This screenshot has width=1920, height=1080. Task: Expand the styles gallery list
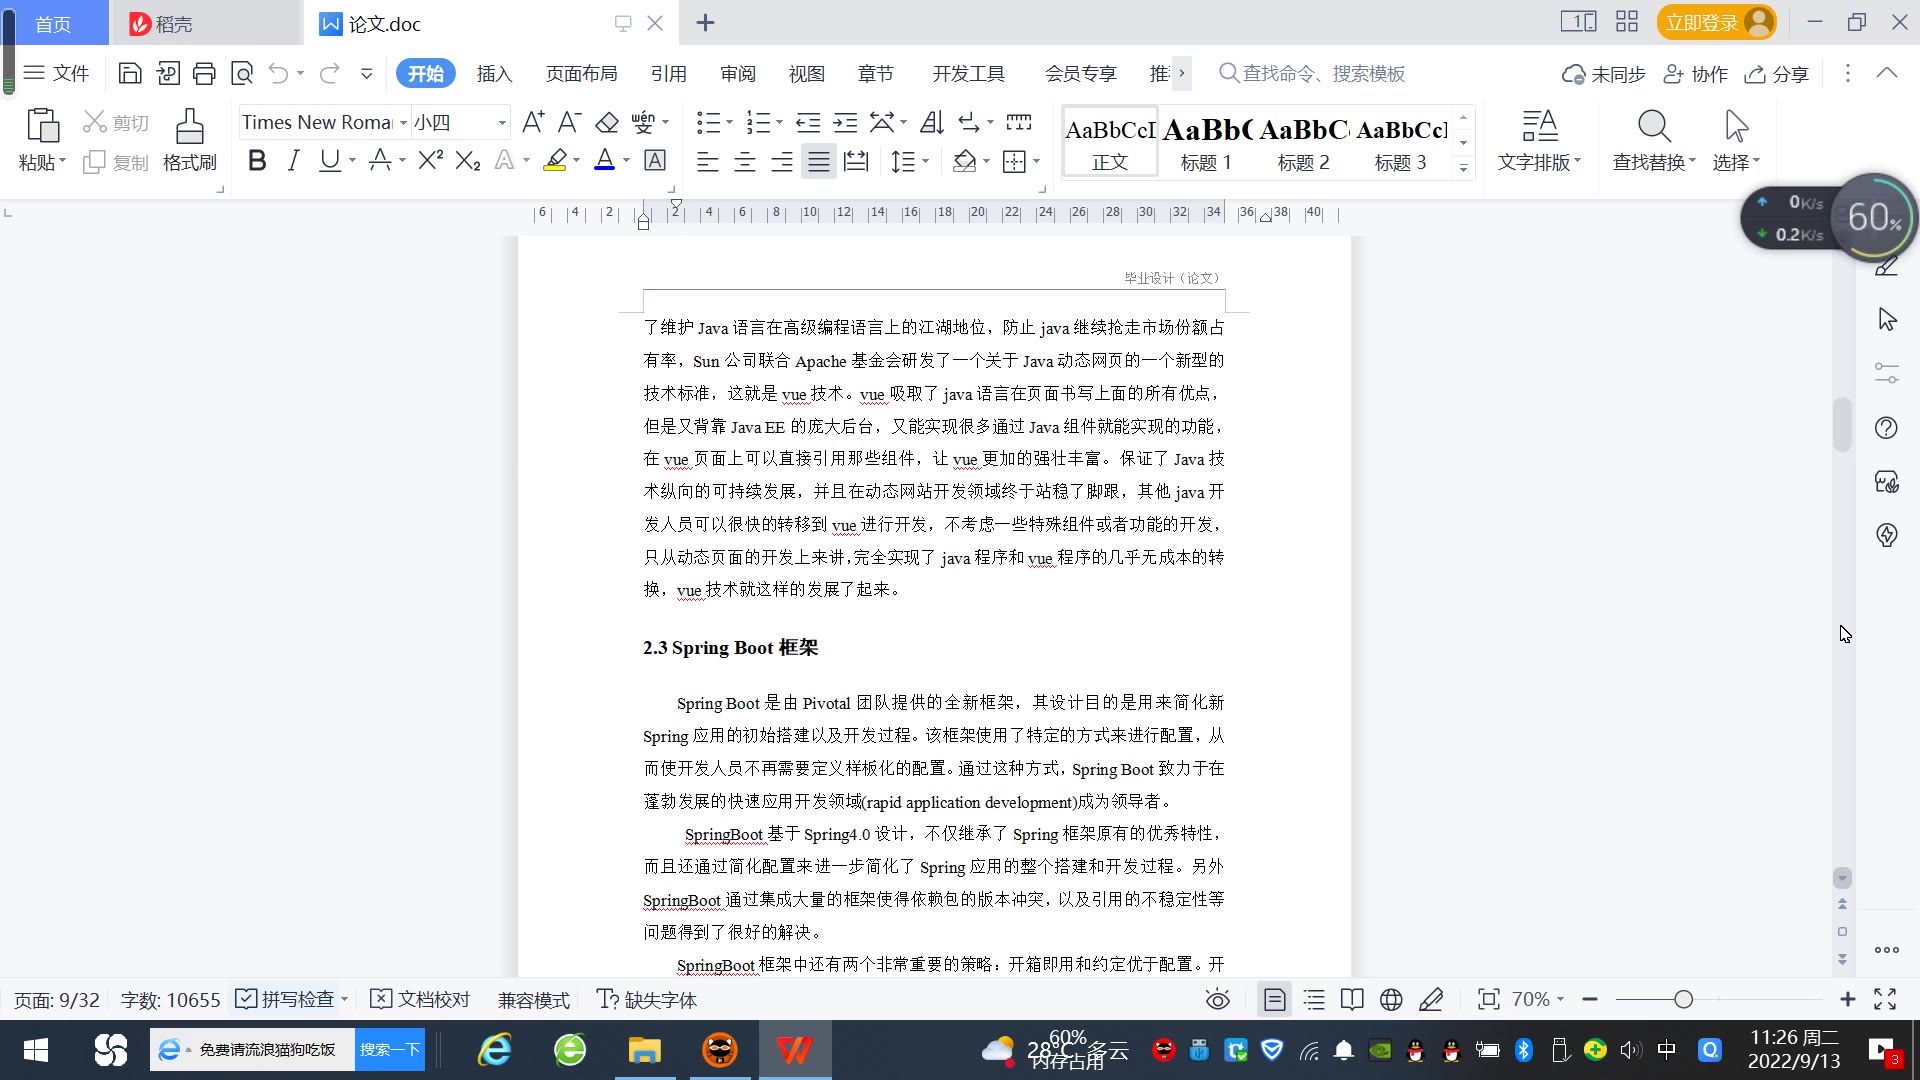pyautogui.click(x=1463, y=168)
